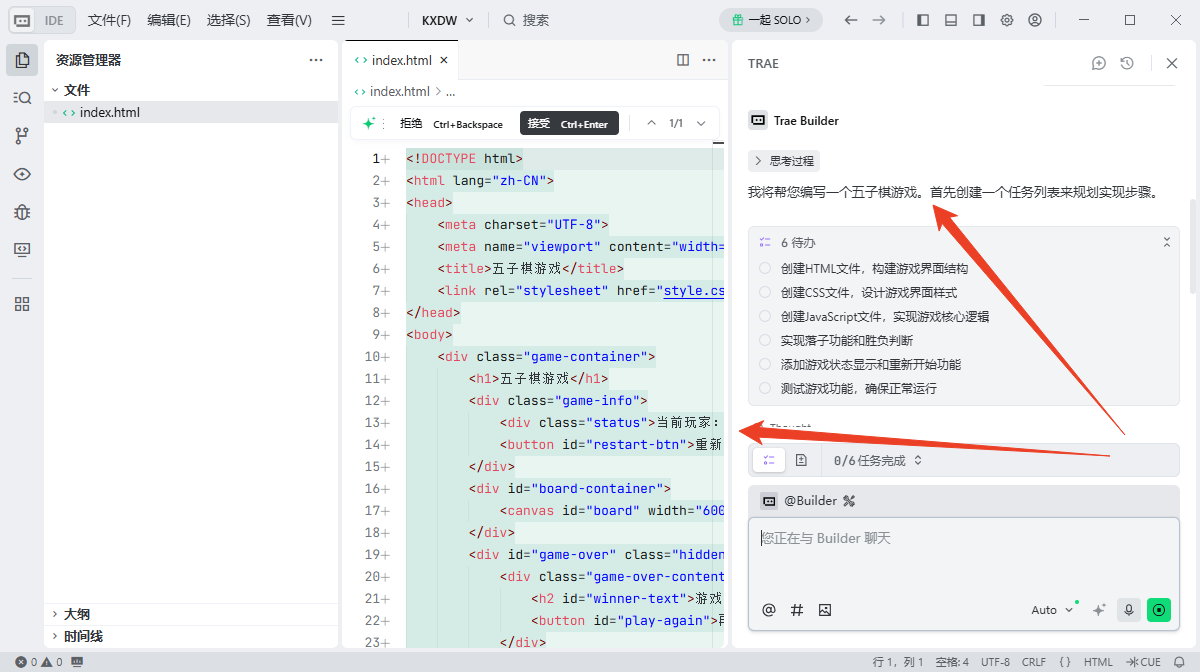Check off the 创建HTML文件 task item
1200x672 pixels.
763,267
